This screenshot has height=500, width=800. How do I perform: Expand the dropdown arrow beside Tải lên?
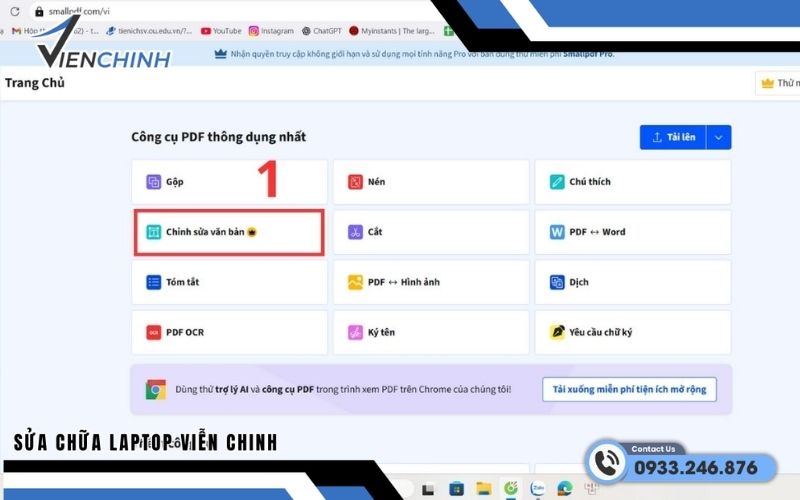click(x=718, y=137)
